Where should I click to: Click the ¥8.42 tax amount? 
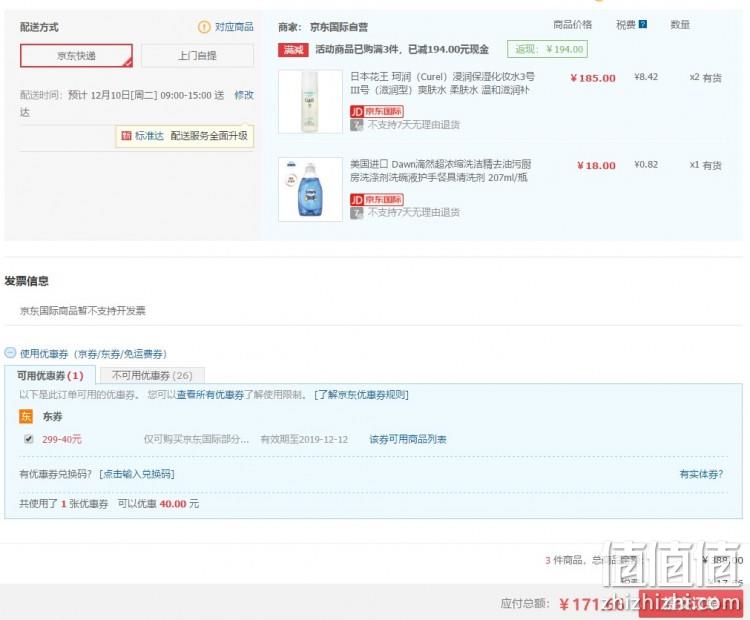(646, 77)
